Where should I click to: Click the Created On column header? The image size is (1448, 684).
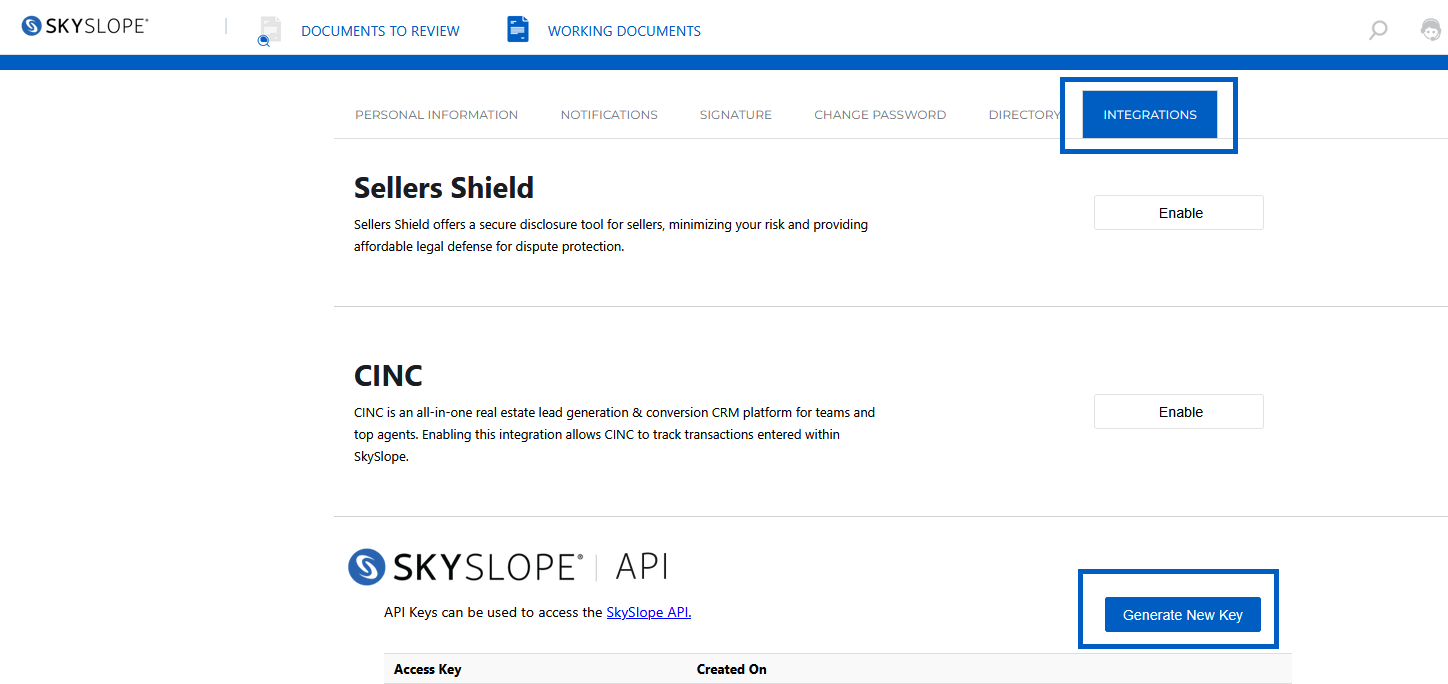(x=732, y=669)
